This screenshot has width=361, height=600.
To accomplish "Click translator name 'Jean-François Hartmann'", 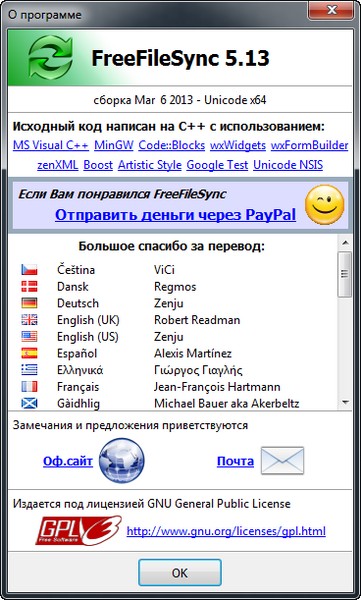I will 217,386.
